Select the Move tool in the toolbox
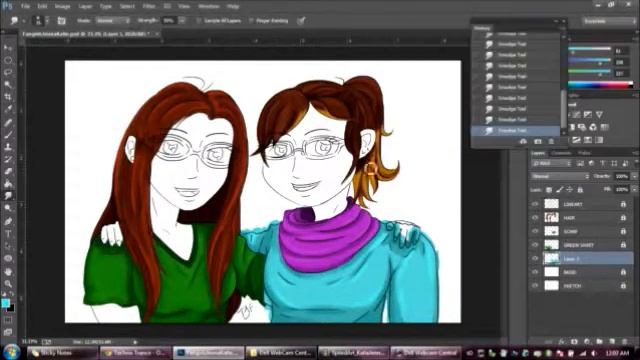The width and height of the screenshot is (640, 360). 8,48
